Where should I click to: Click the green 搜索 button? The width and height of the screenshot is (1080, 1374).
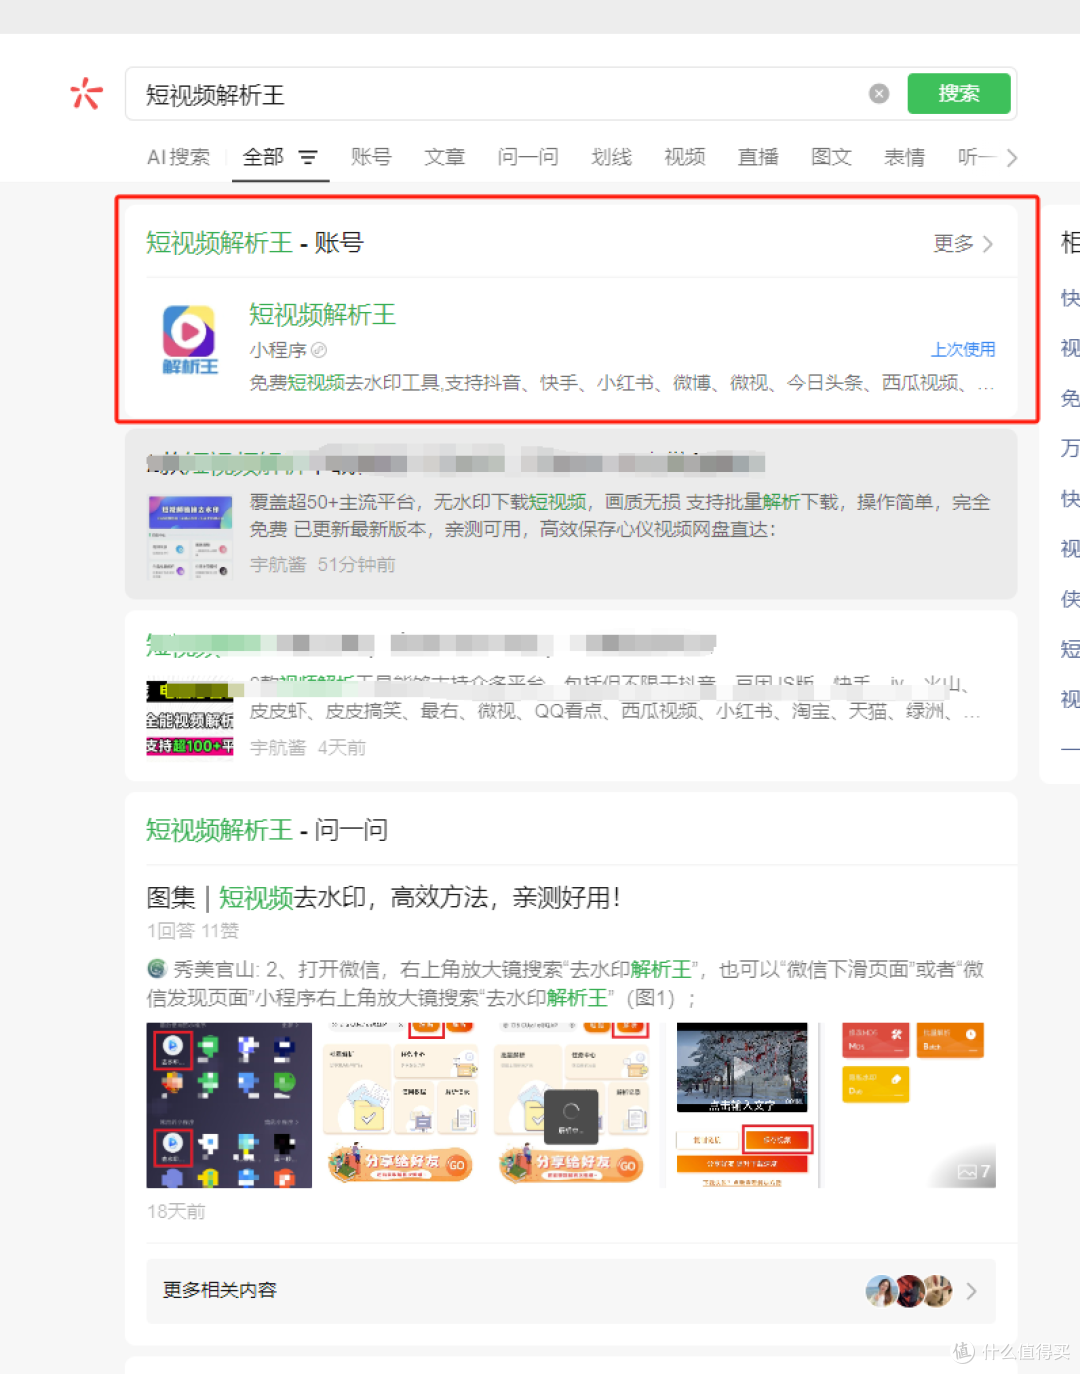(959, 93)
